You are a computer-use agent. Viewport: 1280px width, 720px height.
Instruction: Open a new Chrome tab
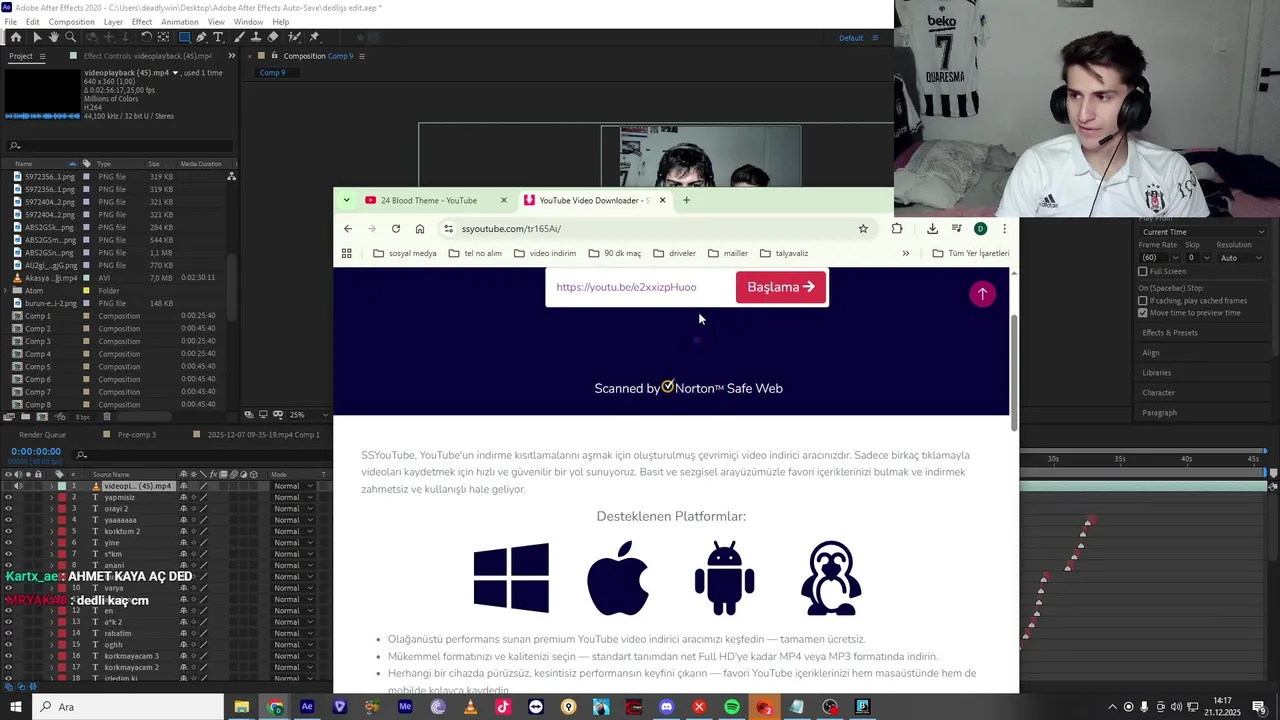coord(686,200)
